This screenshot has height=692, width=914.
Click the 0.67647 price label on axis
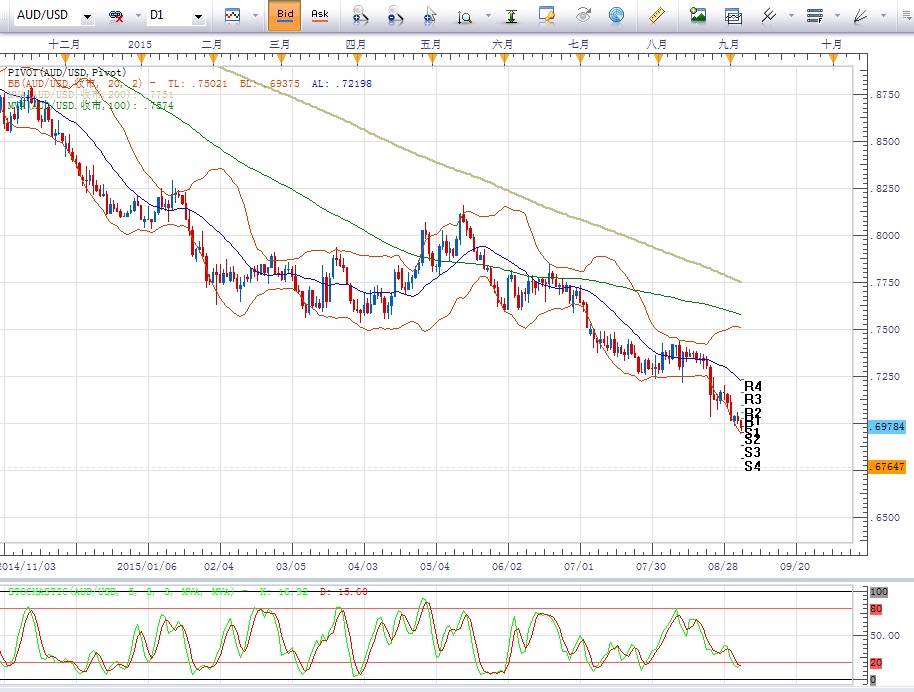(x=889, y=467)
